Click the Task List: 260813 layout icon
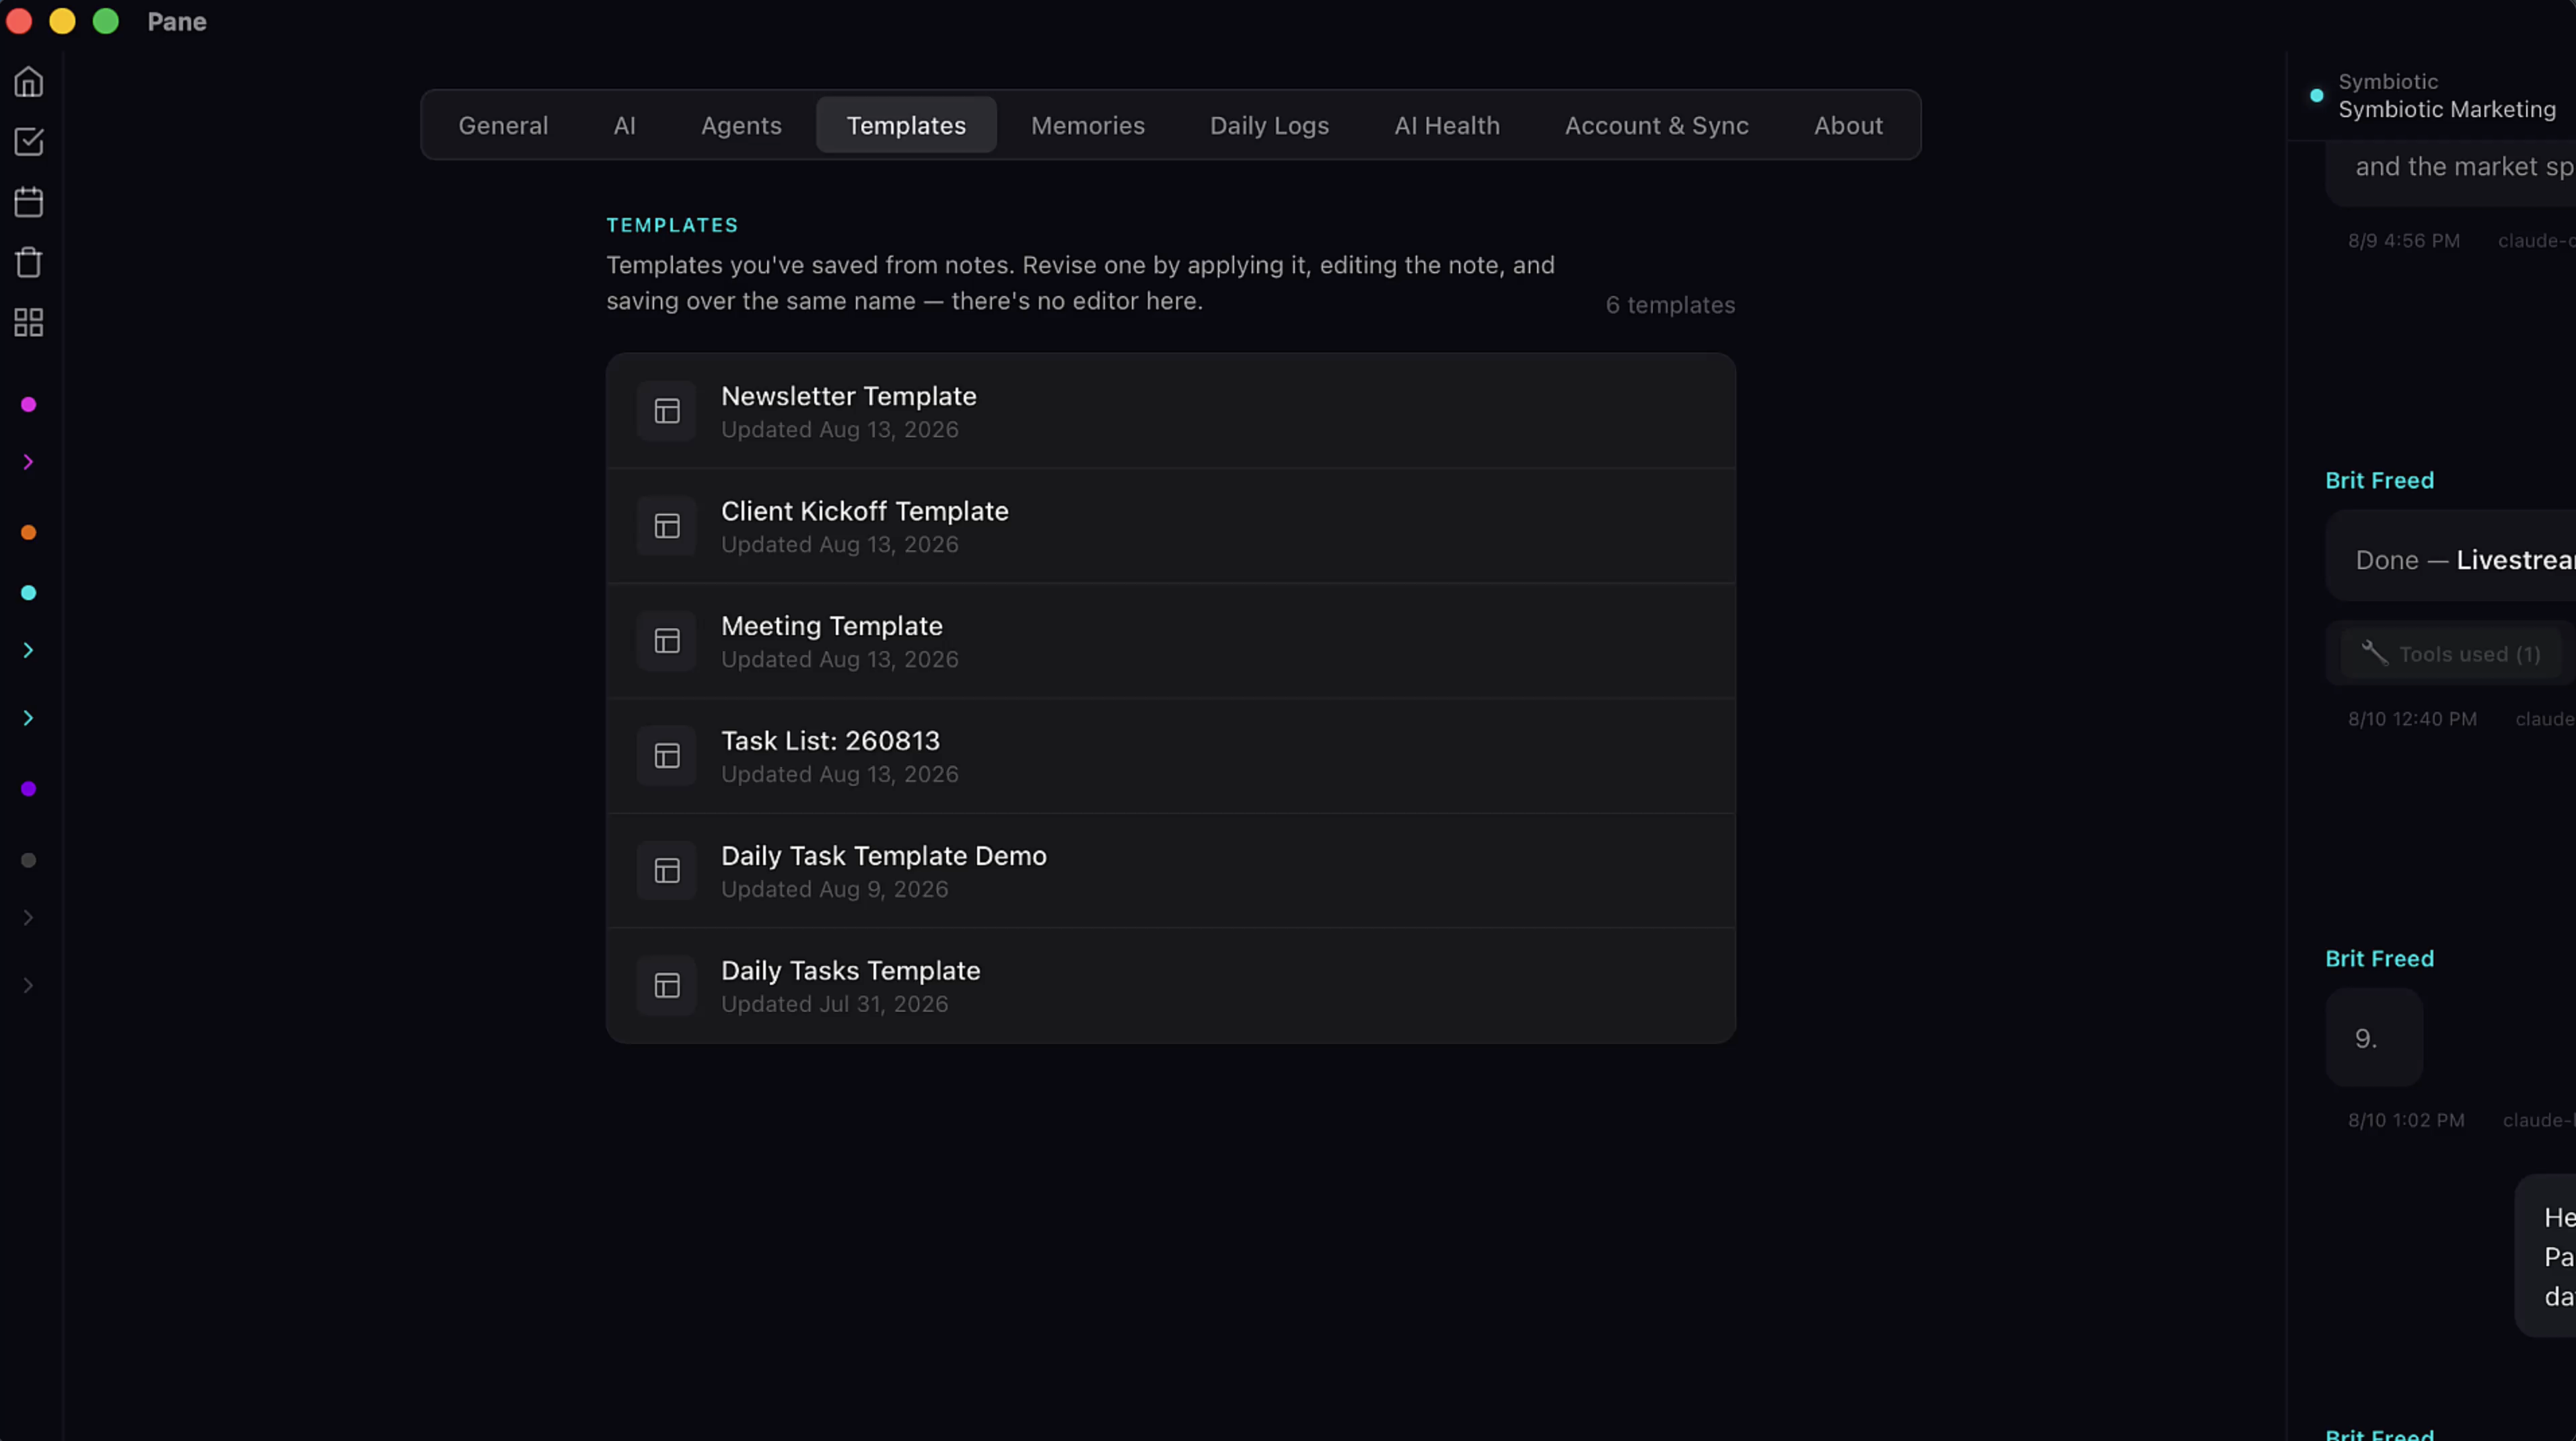This screenshot has height=1441, width=2576. 667,756
